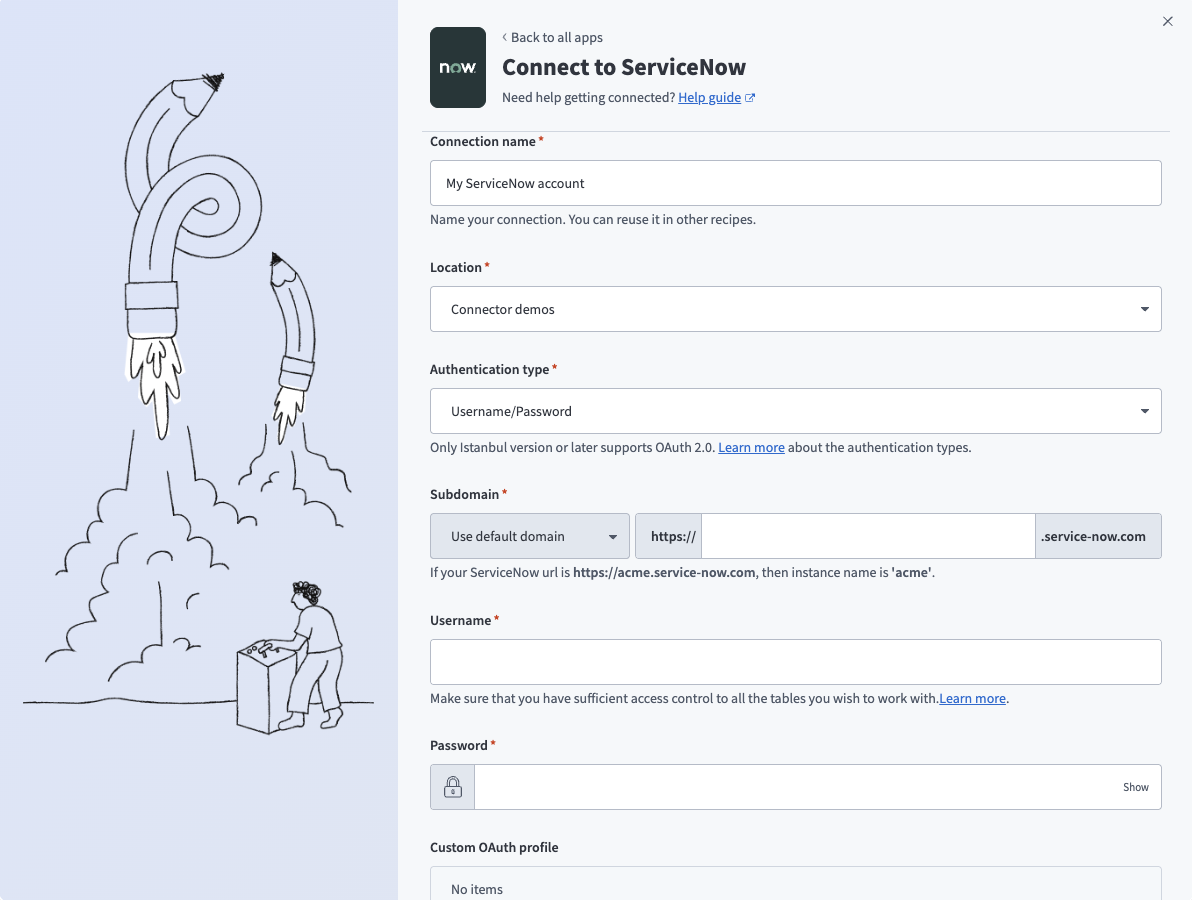Show the password text
1192x900 pixels.
pyautogui.click(x=1135, y=787)
